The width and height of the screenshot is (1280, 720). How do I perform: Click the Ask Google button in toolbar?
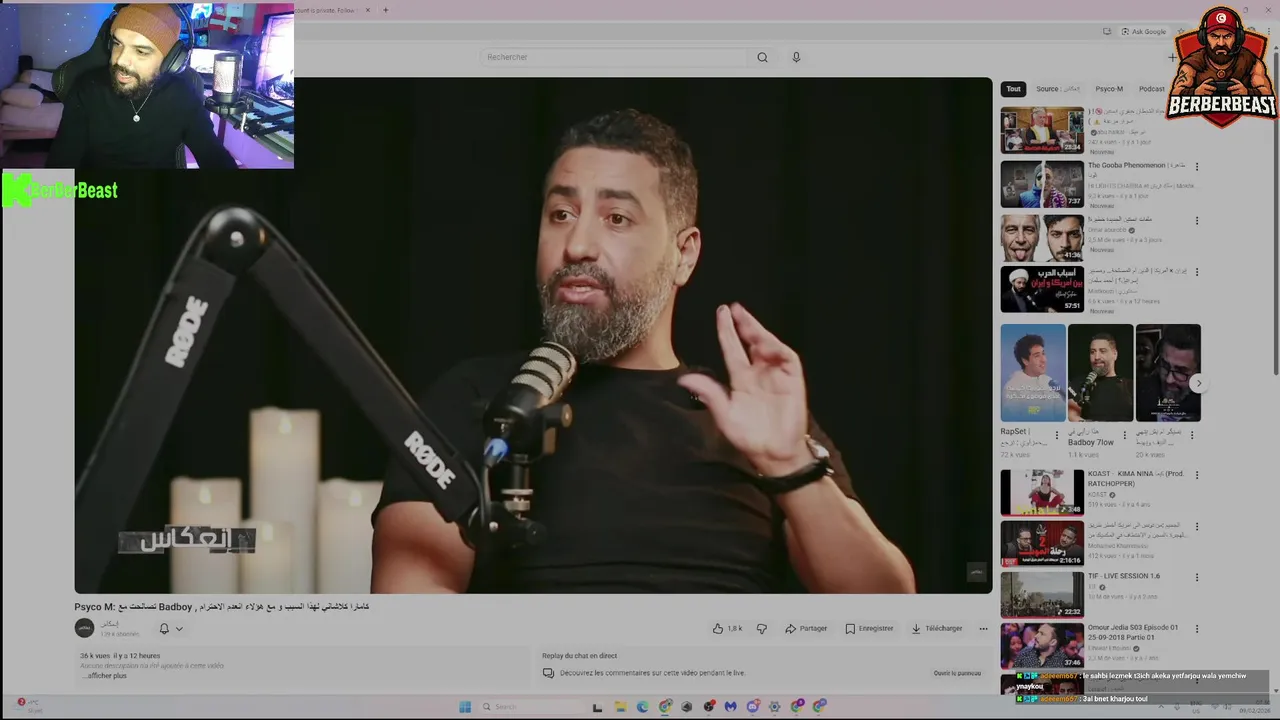(x=1143, y=32)
